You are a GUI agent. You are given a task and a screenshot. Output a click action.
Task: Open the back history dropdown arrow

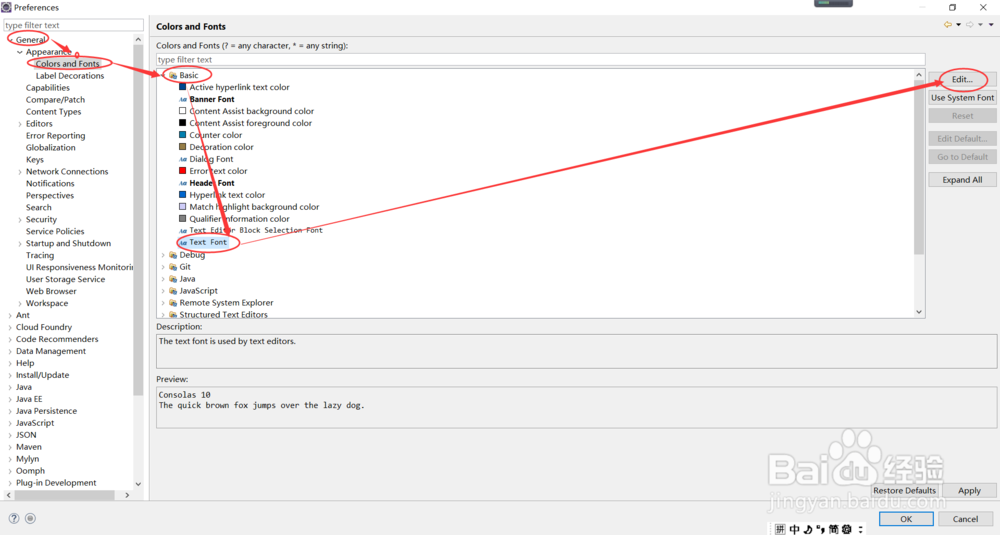coord(959,25)
